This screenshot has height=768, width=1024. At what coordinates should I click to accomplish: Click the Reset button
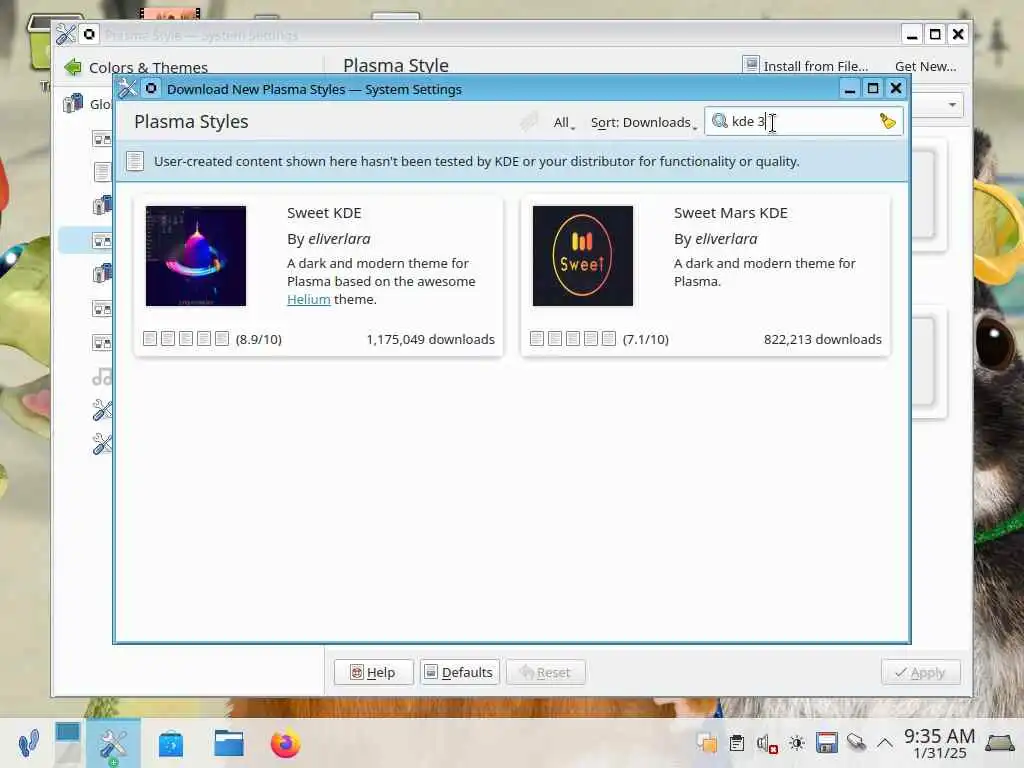click(x=545, y=672)
